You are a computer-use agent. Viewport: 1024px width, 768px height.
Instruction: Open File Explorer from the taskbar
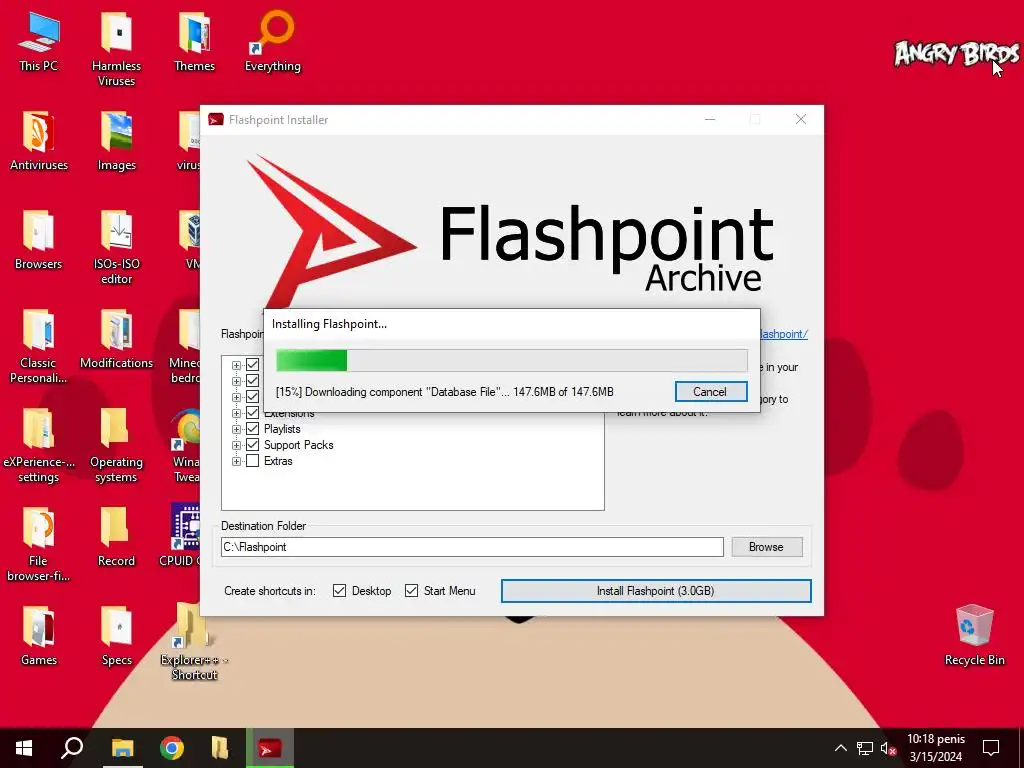122,748
